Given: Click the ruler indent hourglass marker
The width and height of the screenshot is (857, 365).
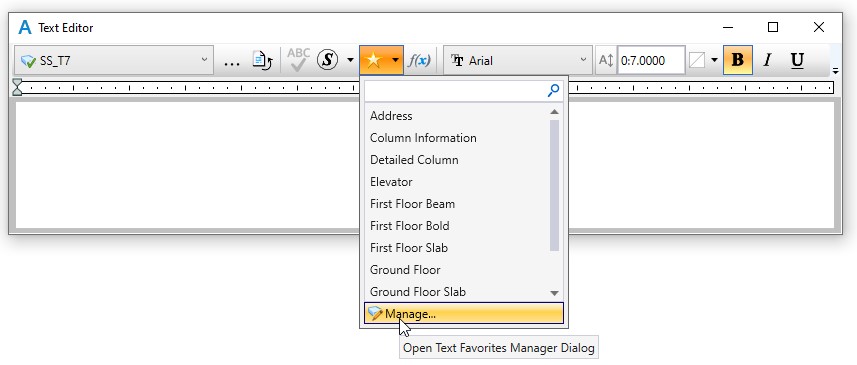Looking at the screenshot, I should pyautogui.click(x=17, y=87).
